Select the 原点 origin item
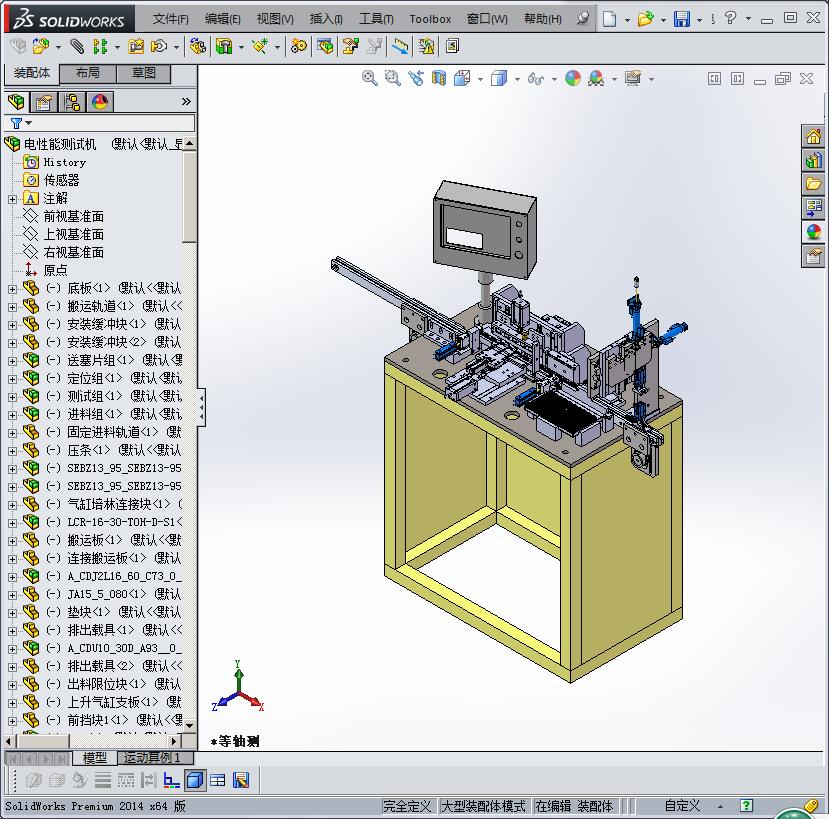This screenshot has width=829, height=819. pyautogui.click(x=55, y=270)
